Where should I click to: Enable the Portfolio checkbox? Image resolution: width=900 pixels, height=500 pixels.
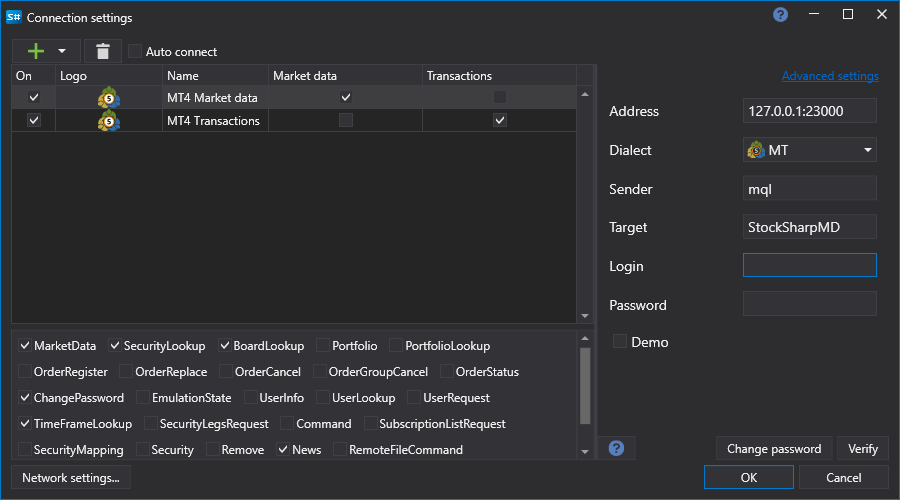(x=323, y=346)
